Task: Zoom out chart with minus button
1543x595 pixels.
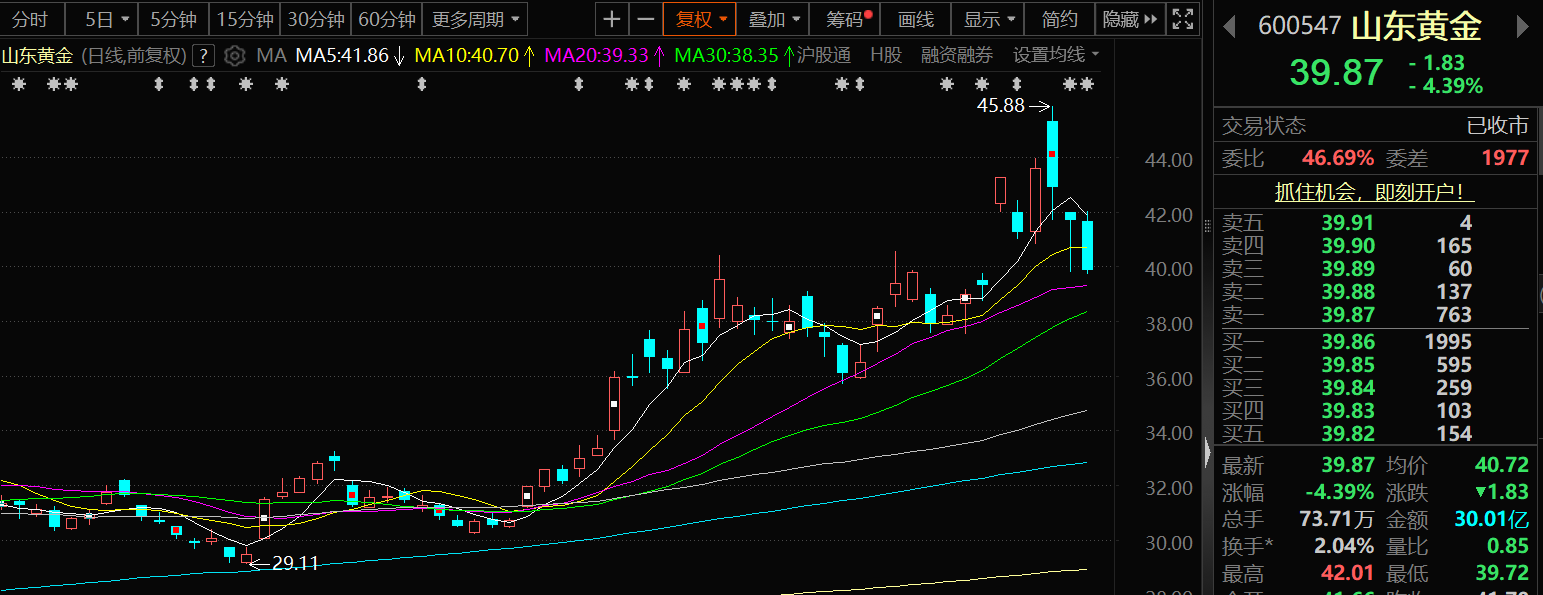Action: [x=646, y=19]
